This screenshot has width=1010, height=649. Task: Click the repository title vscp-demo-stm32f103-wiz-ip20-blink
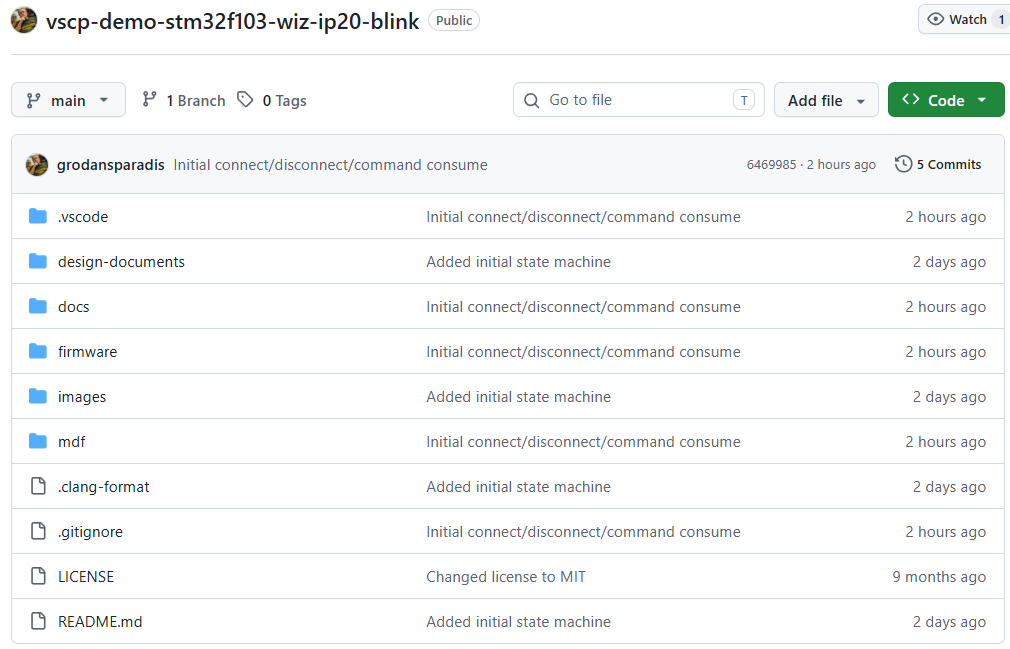click(233, 21)
